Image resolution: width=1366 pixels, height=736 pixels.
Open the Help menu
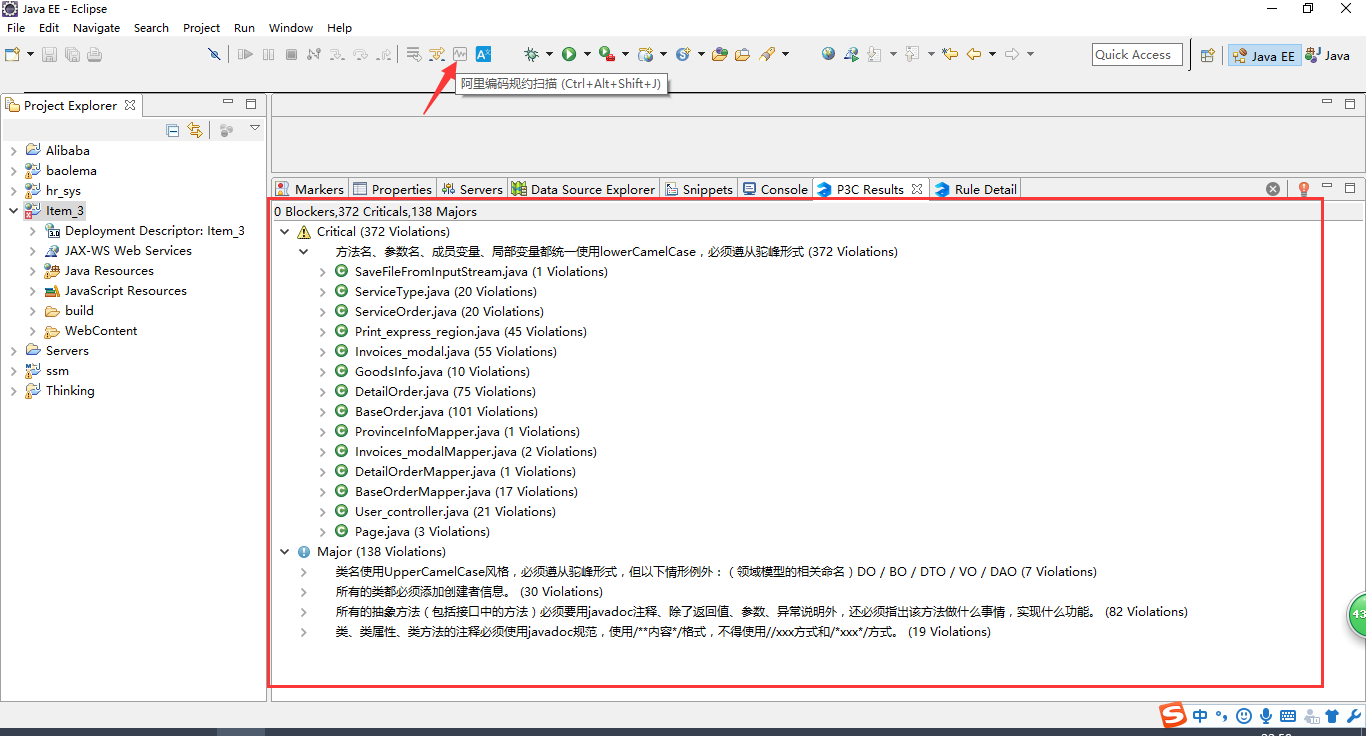pos(339,28)
